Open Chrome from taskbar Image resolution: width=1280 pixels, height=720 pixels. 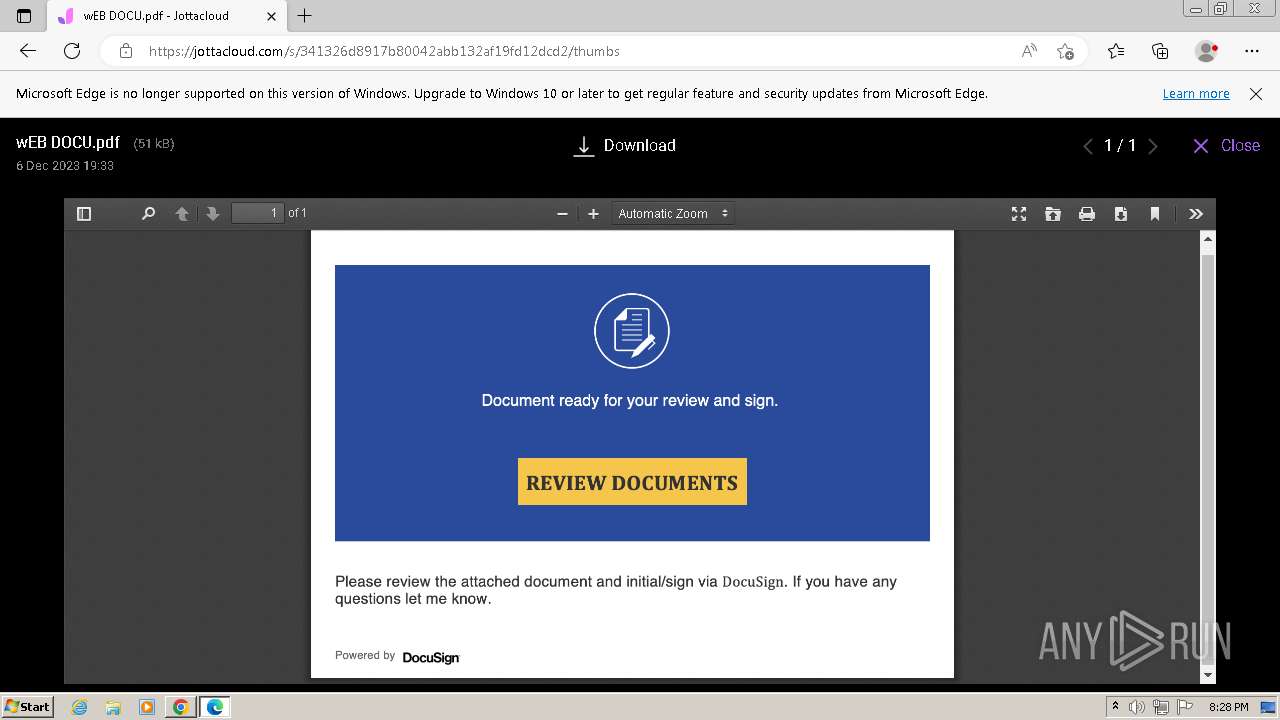coord(180,707)
